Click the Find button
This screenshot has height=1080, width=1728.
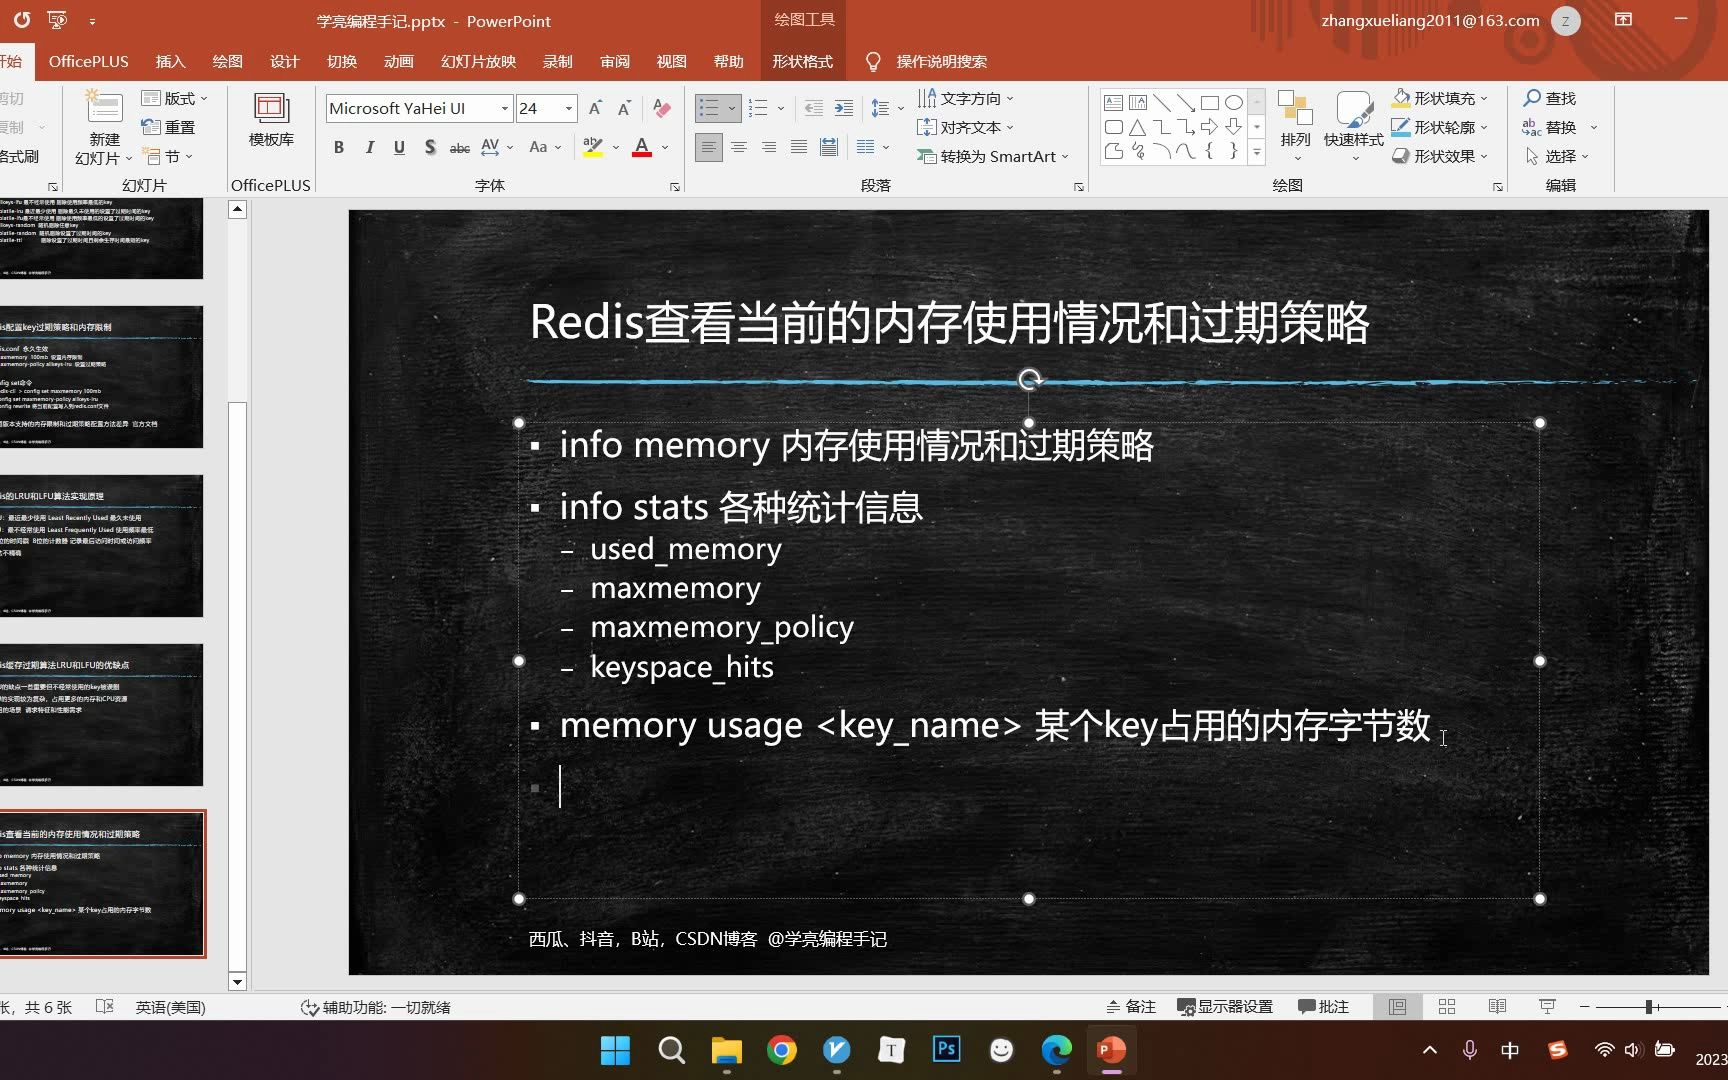(x=1549, y=98)
